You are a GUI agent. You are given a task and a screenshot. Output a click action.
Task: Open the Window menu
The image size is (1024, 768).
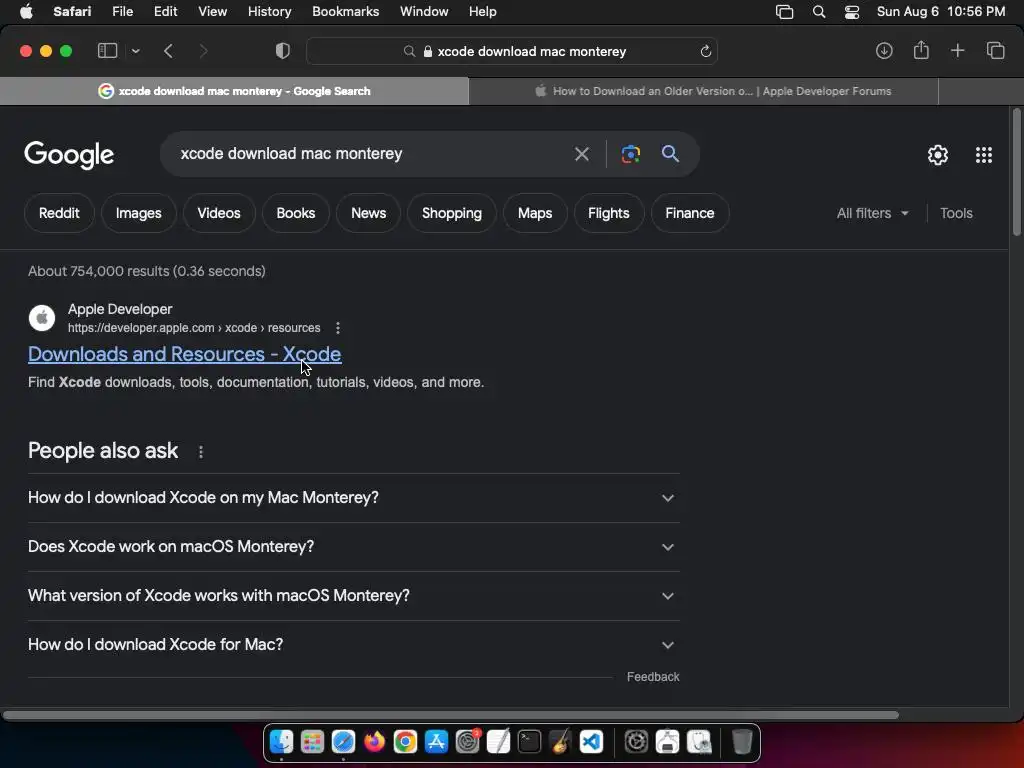click(424, 11)
